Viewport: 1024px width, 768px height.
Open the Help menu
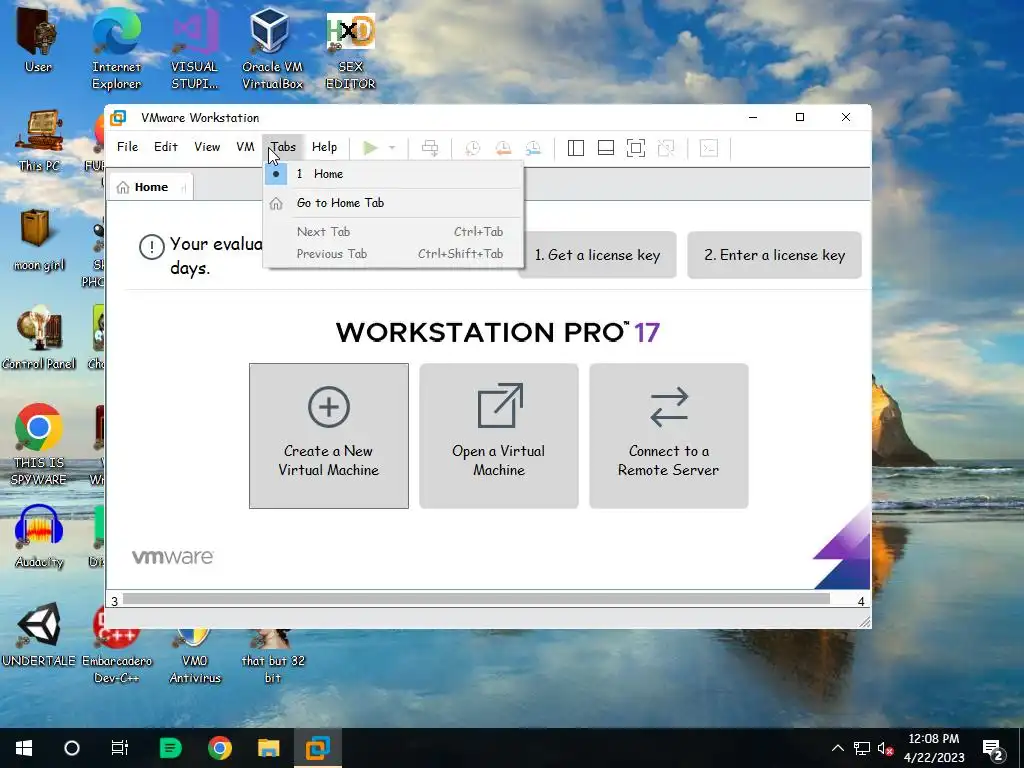(x=325, y=147)
